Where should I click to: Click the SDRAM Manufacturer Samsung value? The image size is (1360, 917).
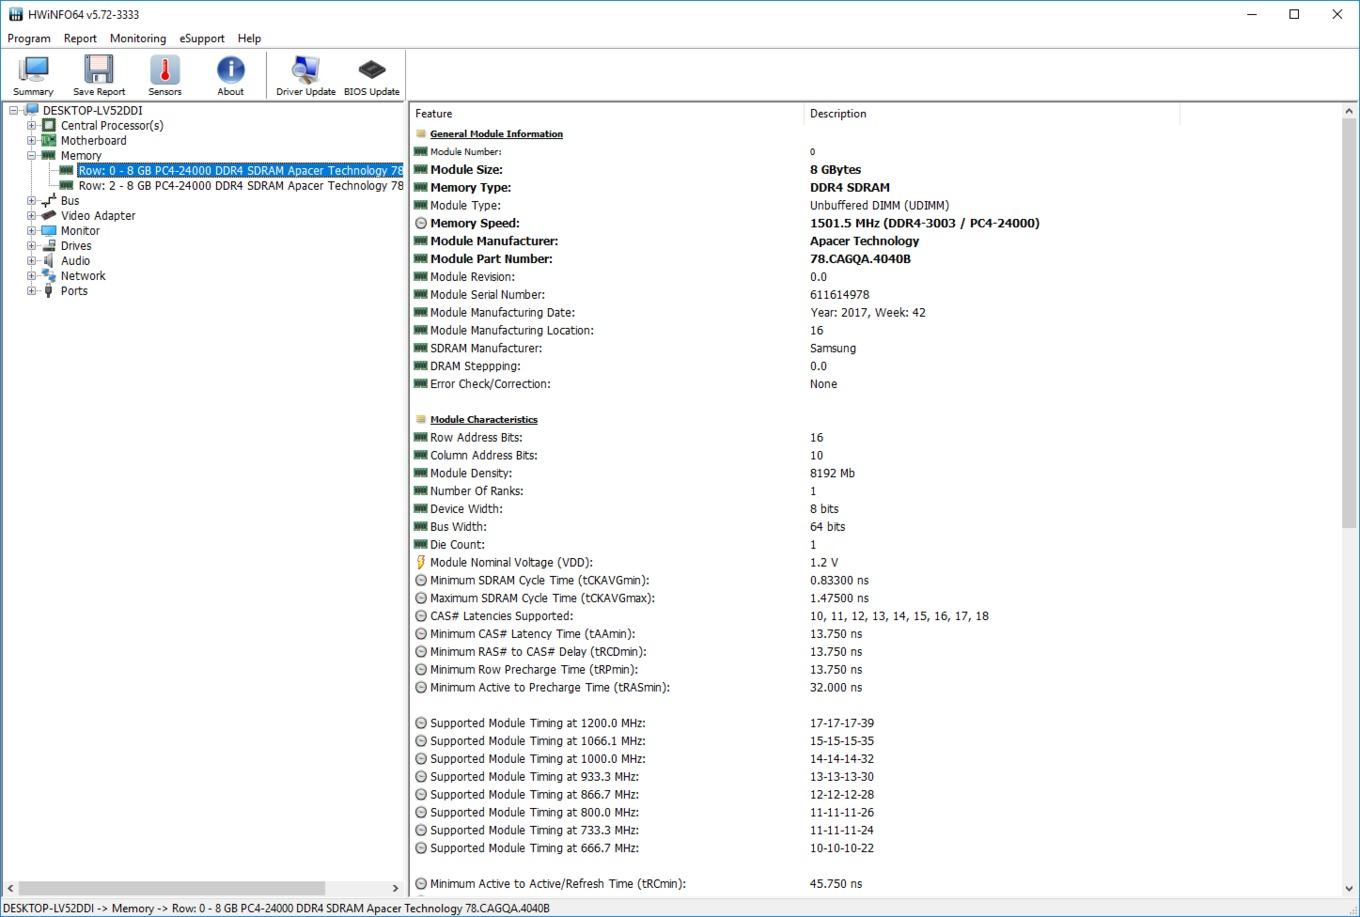tap(833, 349)
